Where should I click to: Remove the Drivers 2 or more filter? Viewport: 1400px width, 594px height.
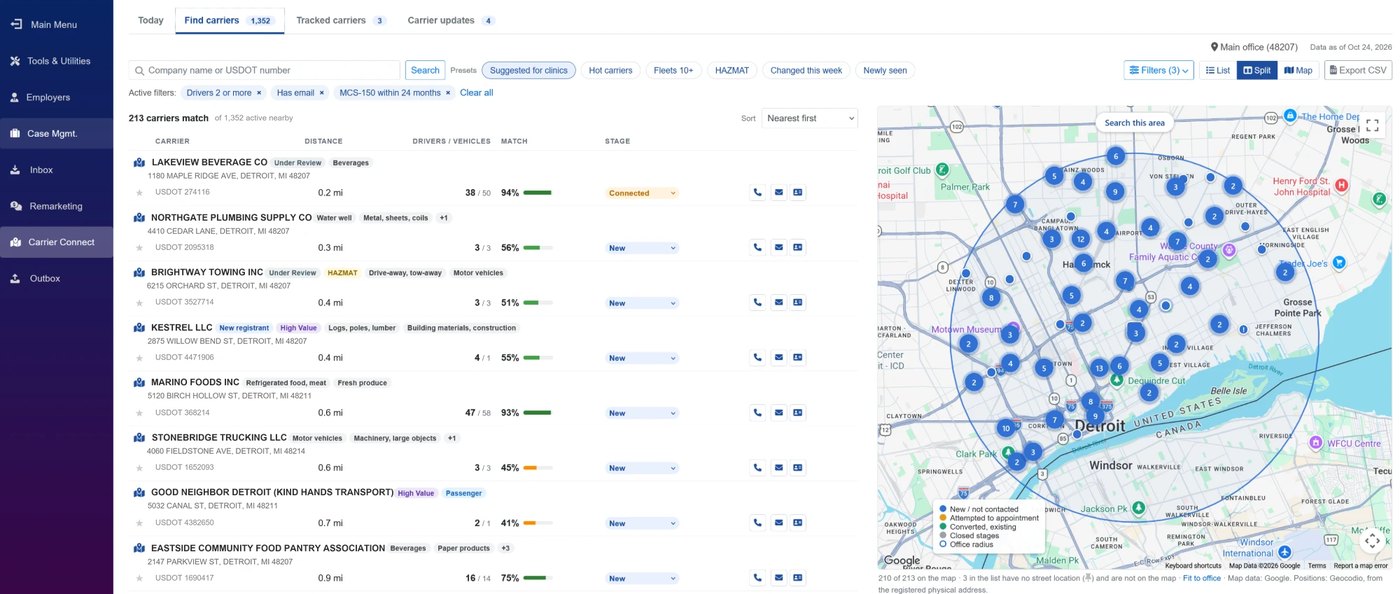[259, 93]
